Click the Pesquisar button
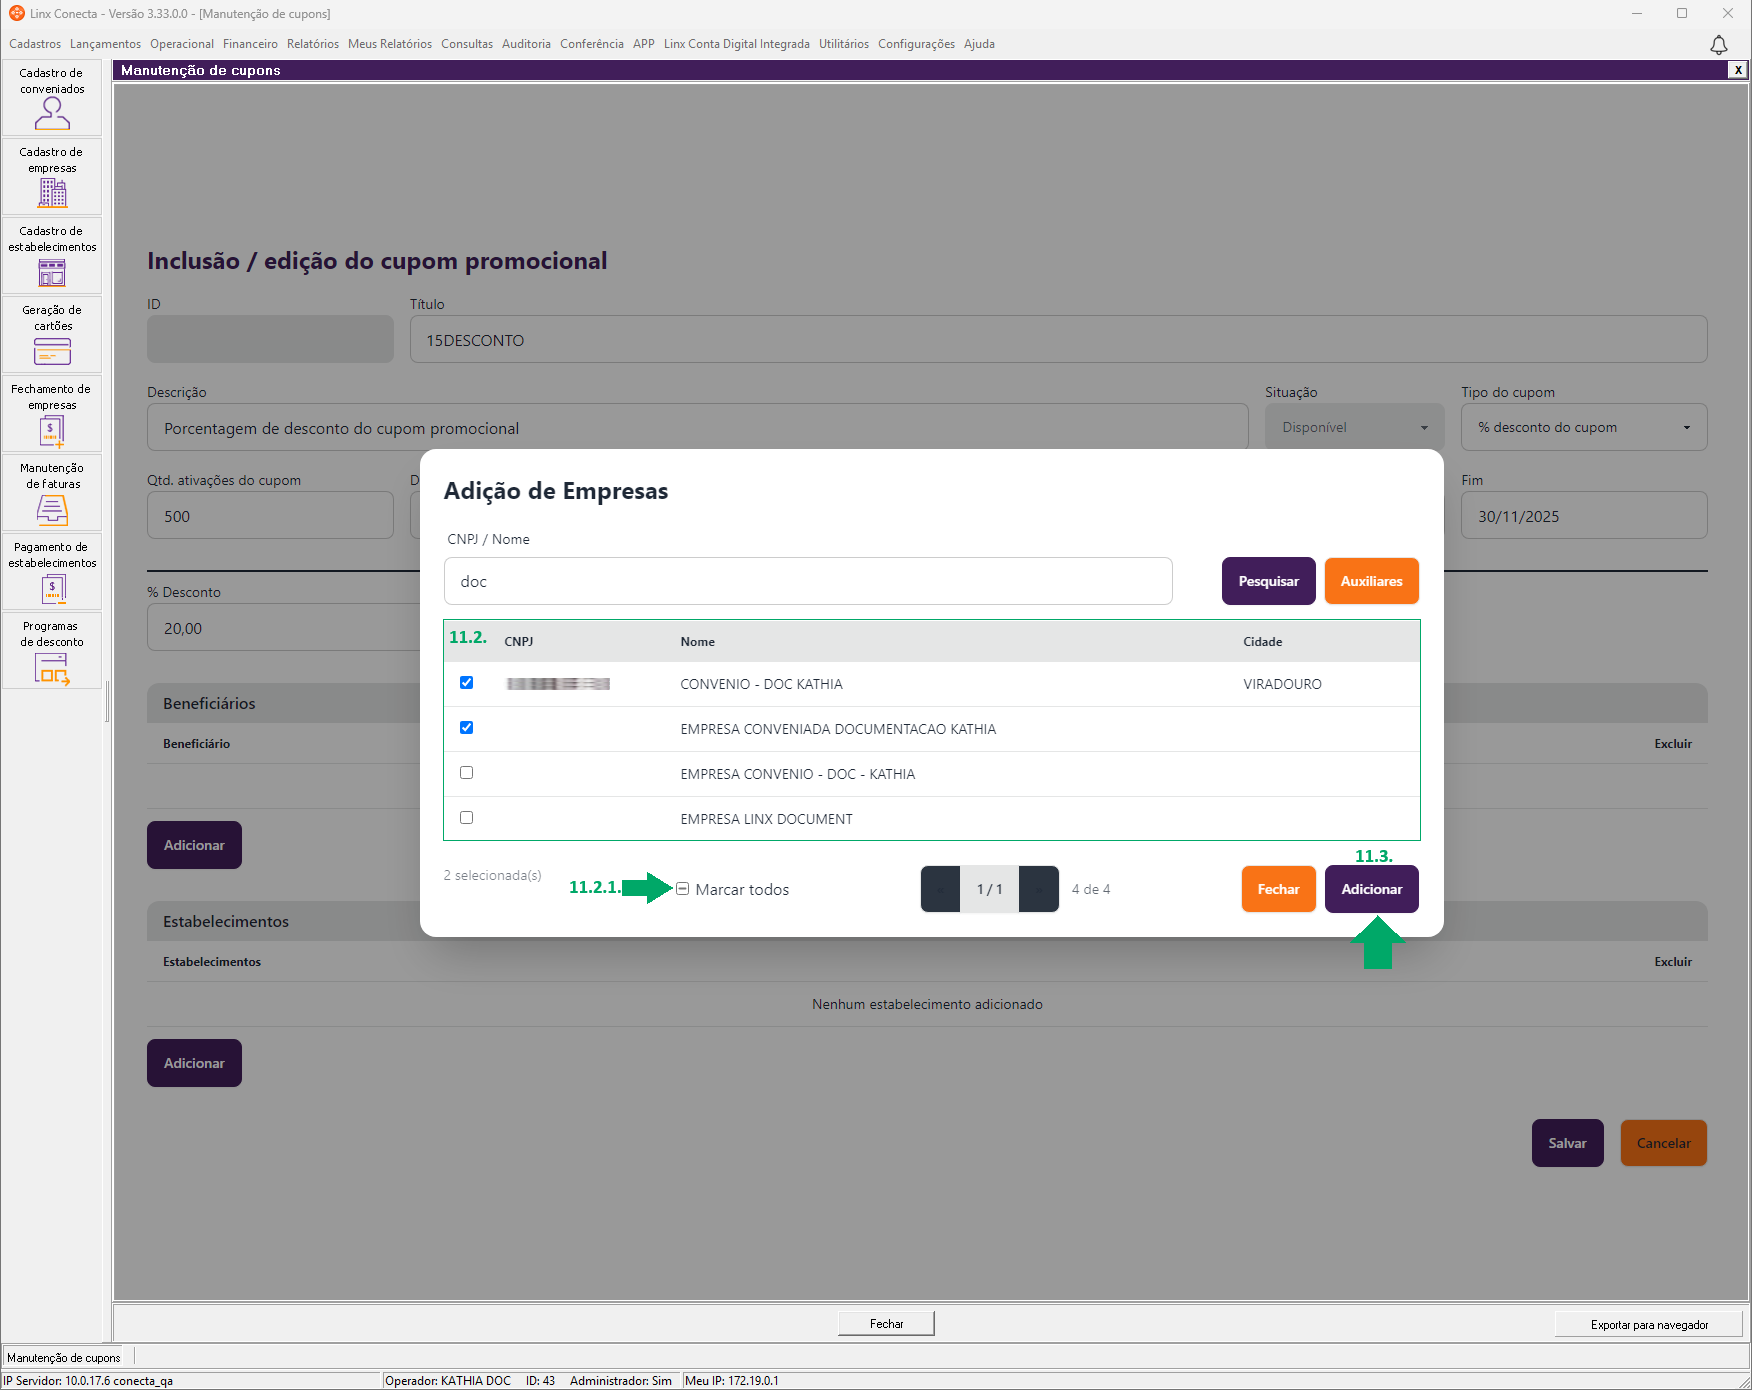The image size is (1752, 1390). click(1269, 581)
